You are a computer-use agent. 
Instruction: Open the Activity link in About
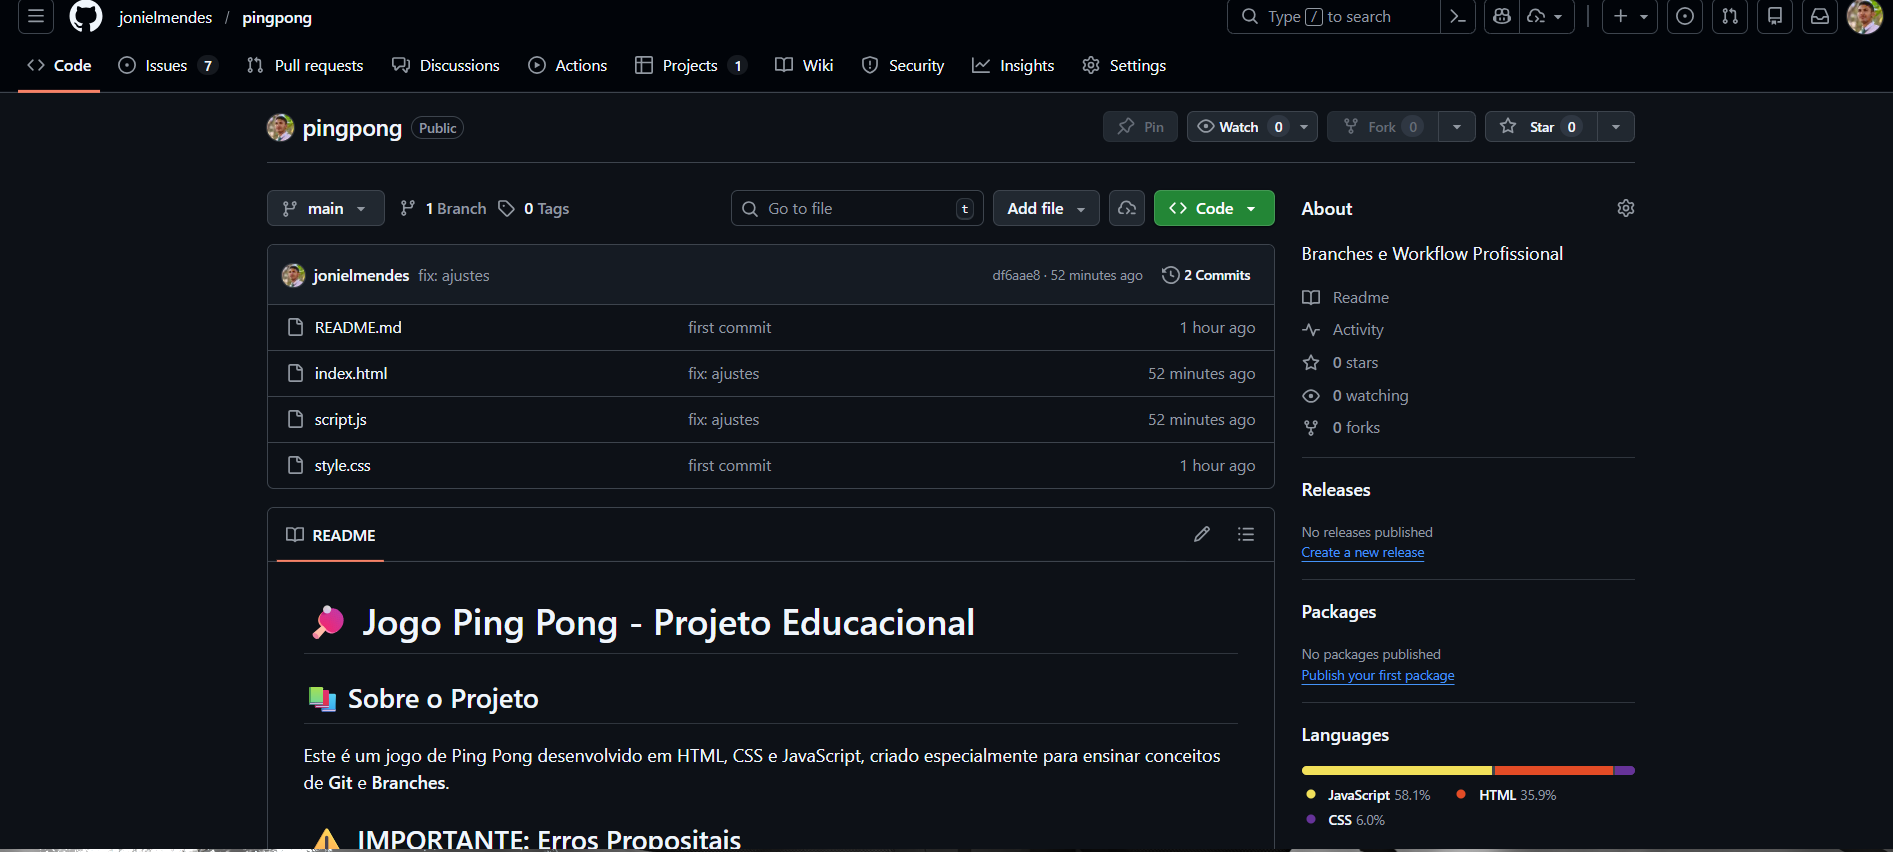(x=1343, y=330)
